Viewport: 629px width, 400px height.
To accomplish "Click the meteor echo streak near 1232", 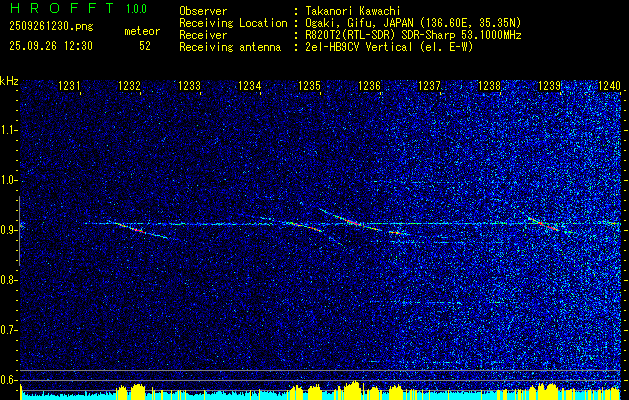I will (138, 230).
